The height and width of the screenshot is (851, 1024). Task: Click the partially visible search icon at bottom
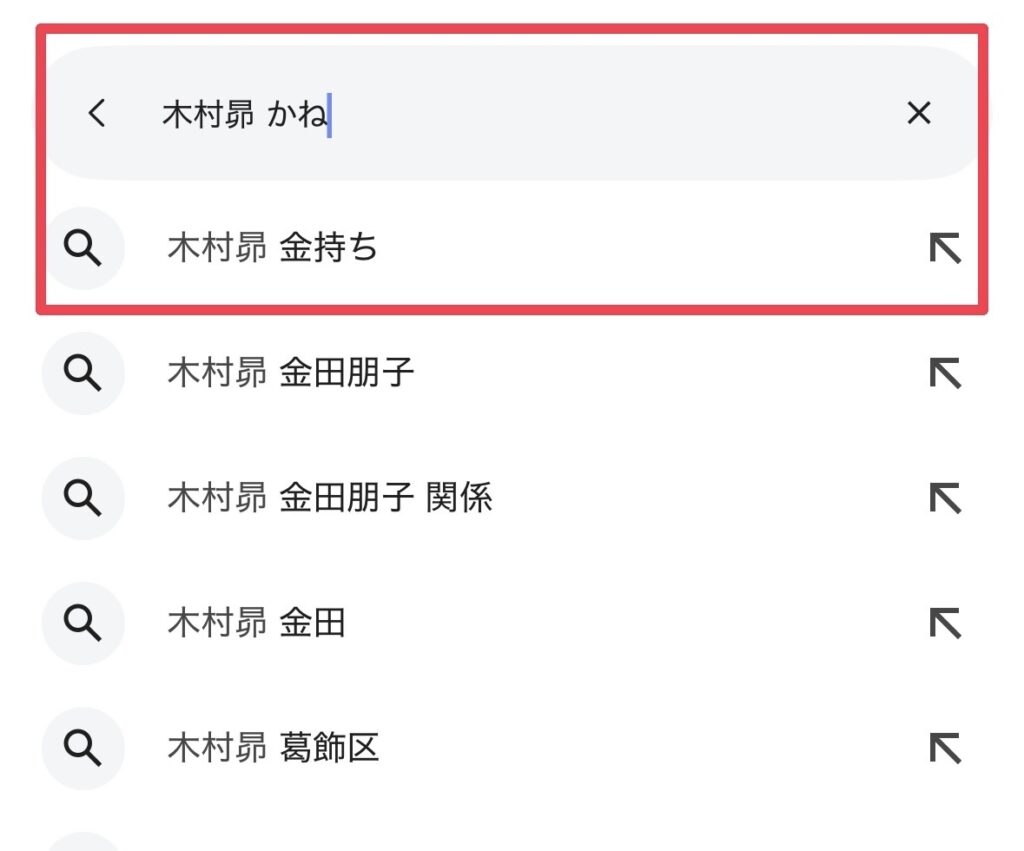coord(83,843)
